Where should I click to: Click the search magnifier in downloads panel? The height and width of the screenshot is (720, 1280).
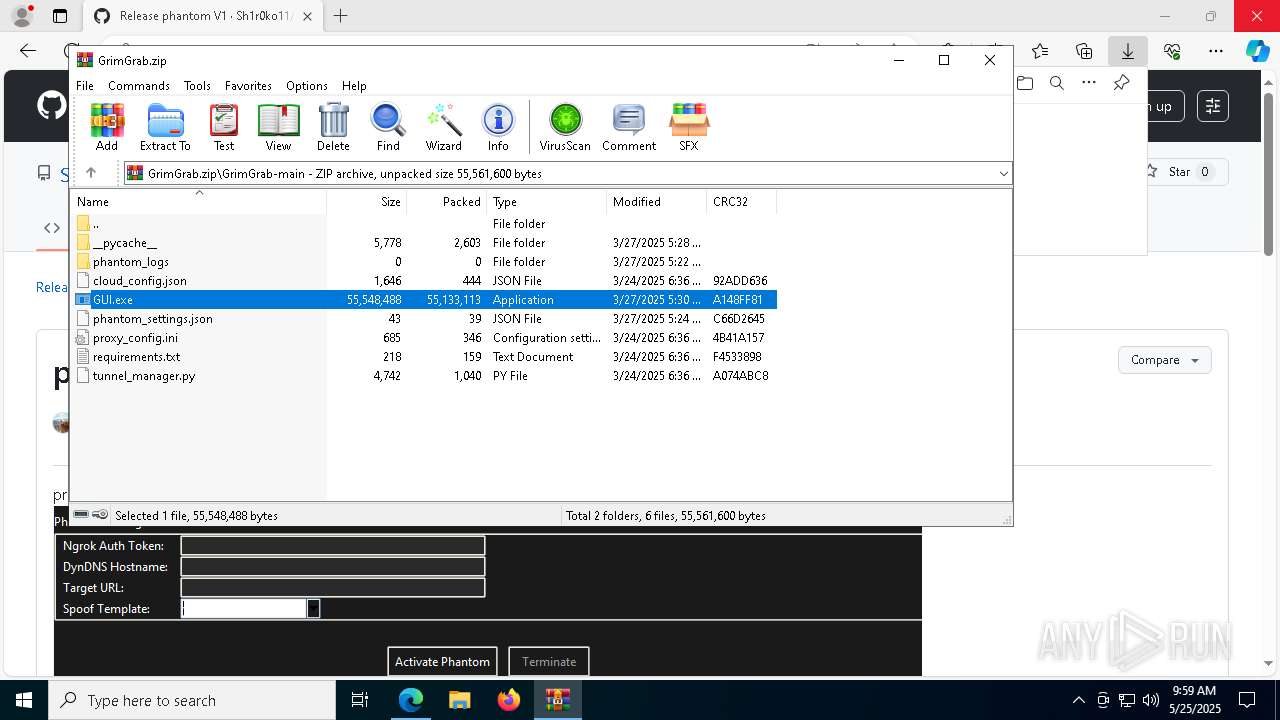click(1056, 83)
